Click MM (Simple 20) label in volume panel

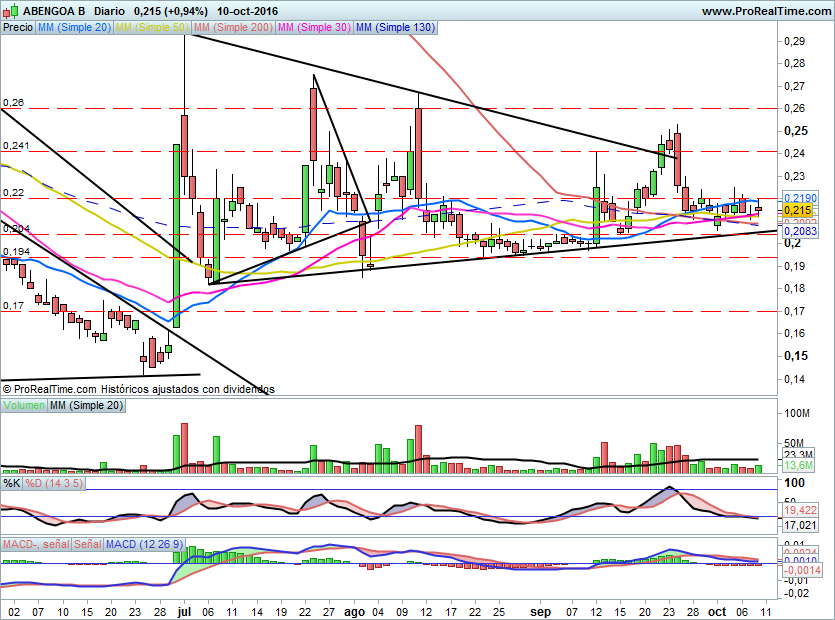86,405
